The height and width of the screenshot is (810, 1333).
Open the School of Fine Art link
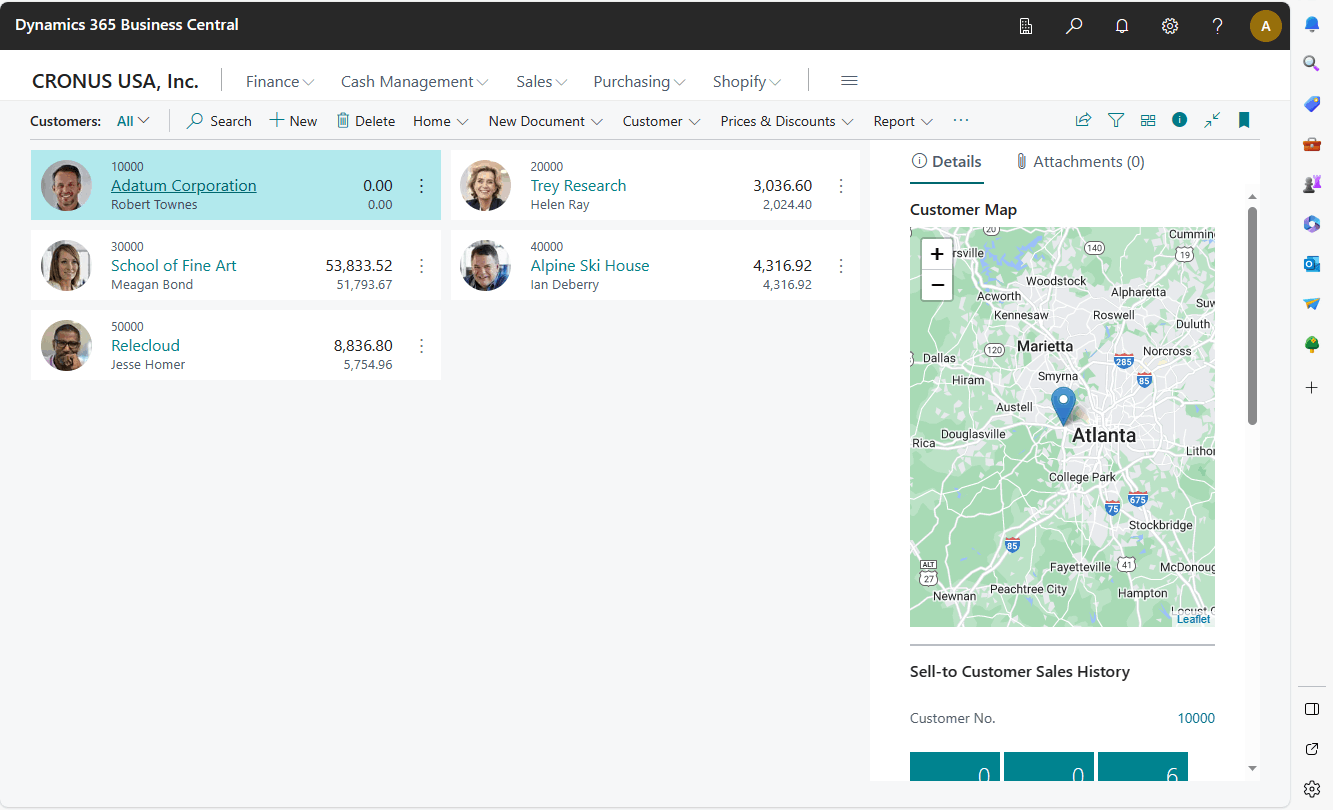coord(174,266)
